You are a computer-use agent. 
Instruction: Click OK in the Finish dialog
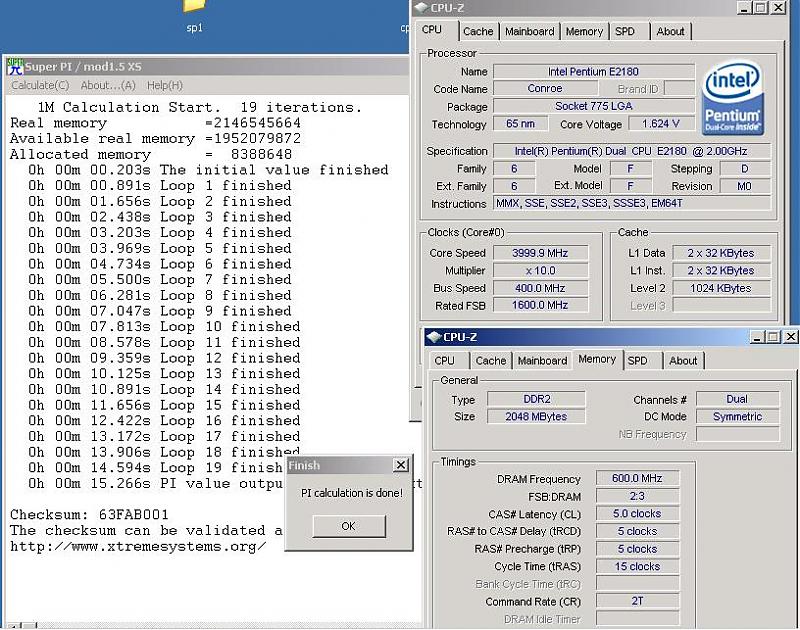click(349, 526)
